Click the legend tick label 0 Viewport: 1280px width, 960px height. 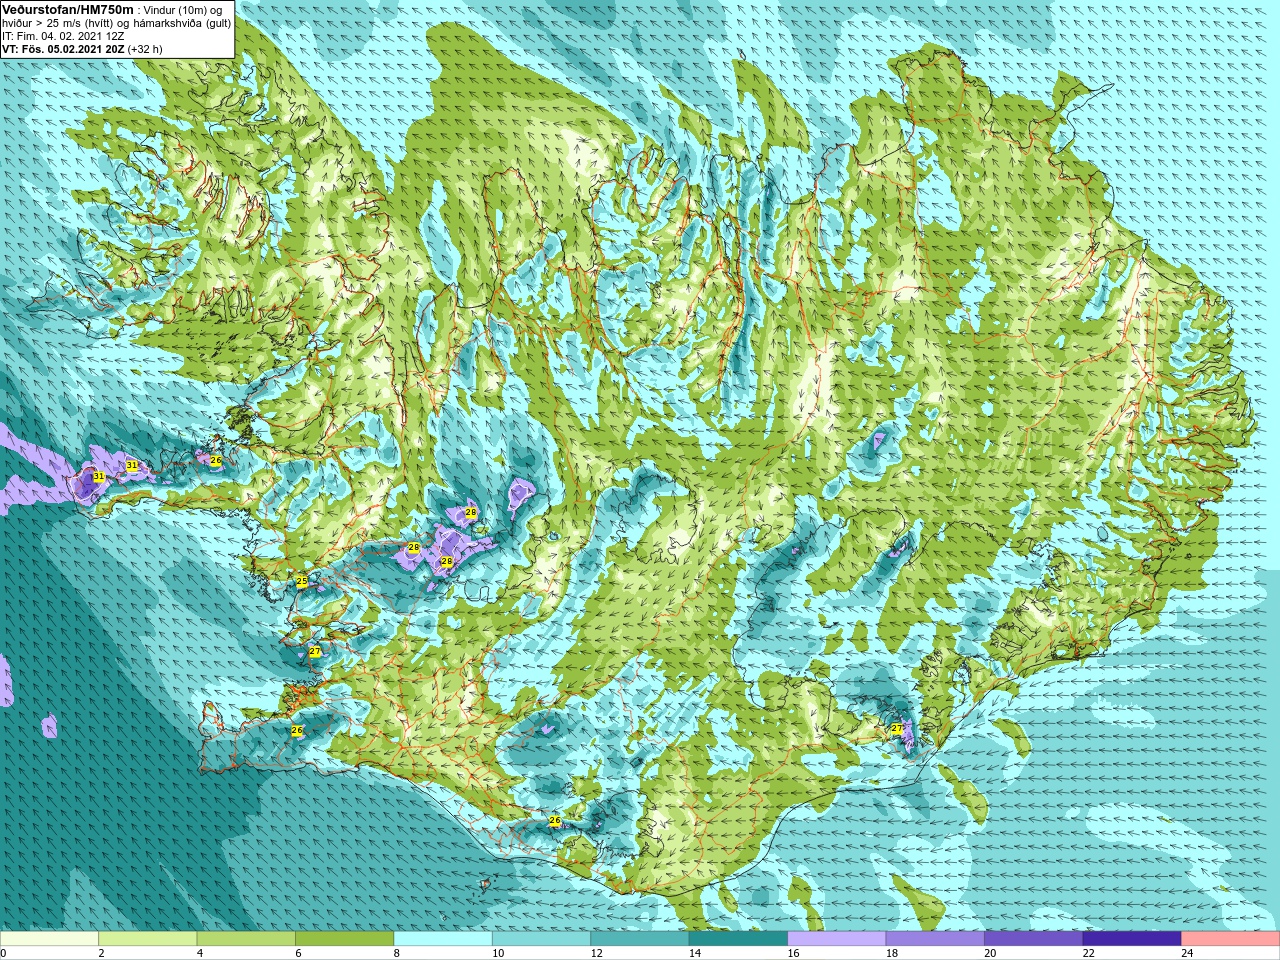[3, 954]
